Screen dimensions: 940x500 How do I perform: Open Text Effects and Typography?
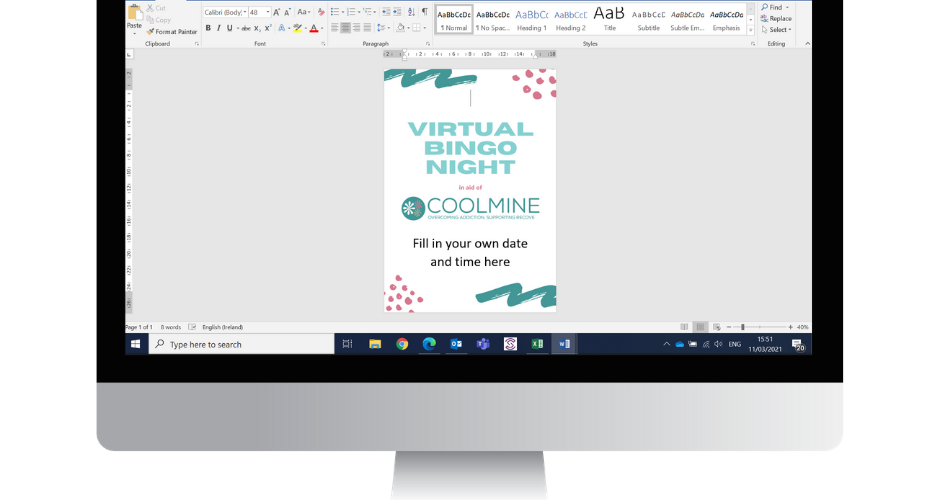pos(282,28)
